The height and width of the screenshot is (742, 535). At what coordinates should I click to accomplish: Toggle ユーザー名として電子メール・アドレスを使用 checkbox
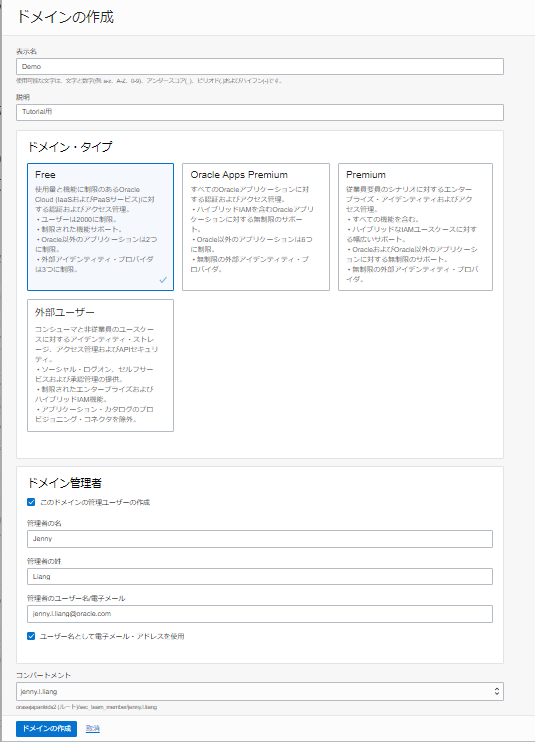[31, 636]
